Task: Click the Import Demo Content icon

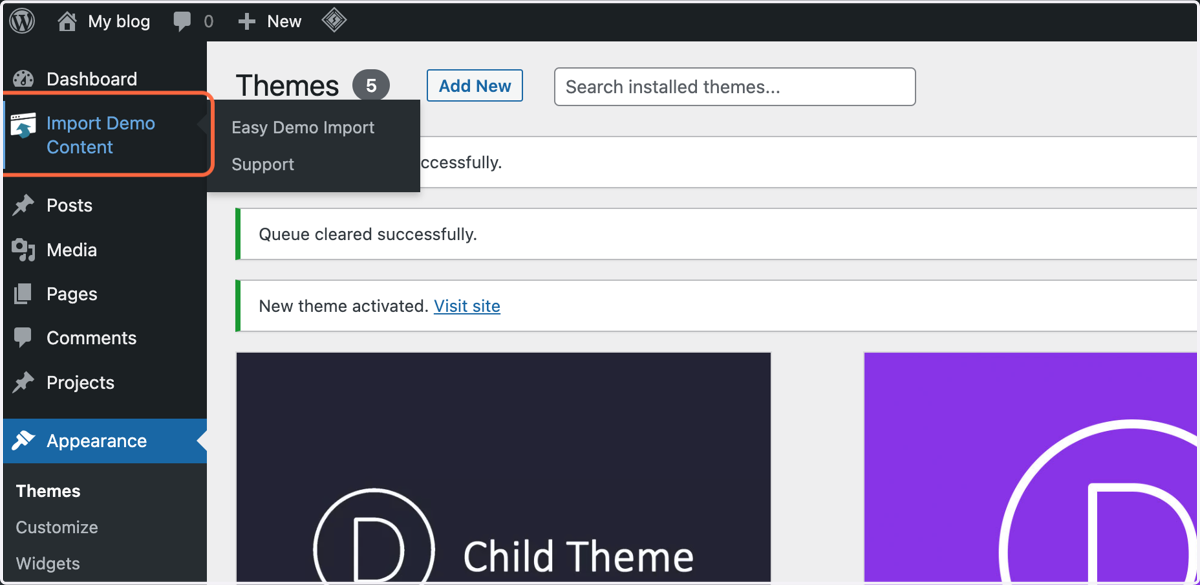Action: point(23,126)
